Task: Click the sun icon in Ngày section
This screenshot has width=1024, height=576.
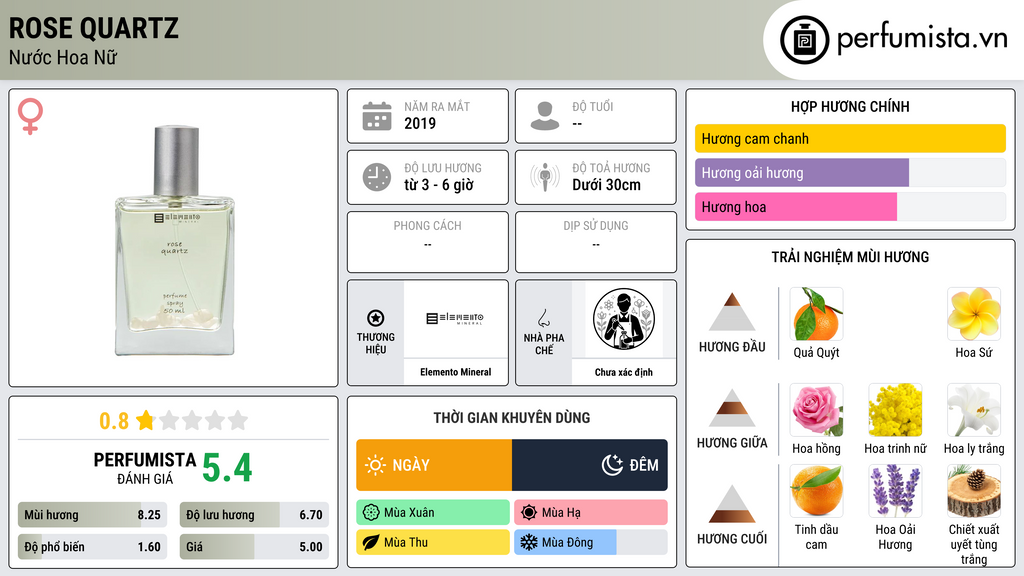Action: [375, 465]
